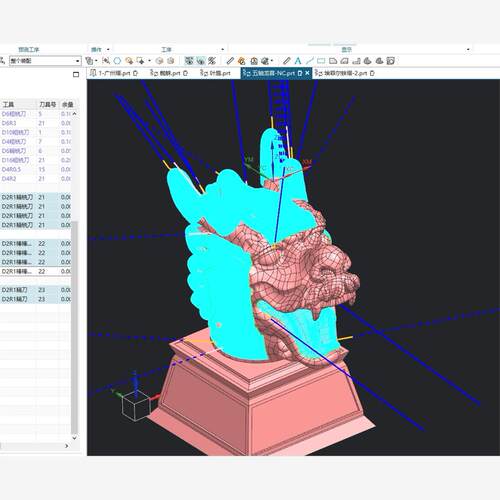Screen dimensions: 500x500
Task: Toggle the second highlighted tool-path display button
Action: [201, 61]
